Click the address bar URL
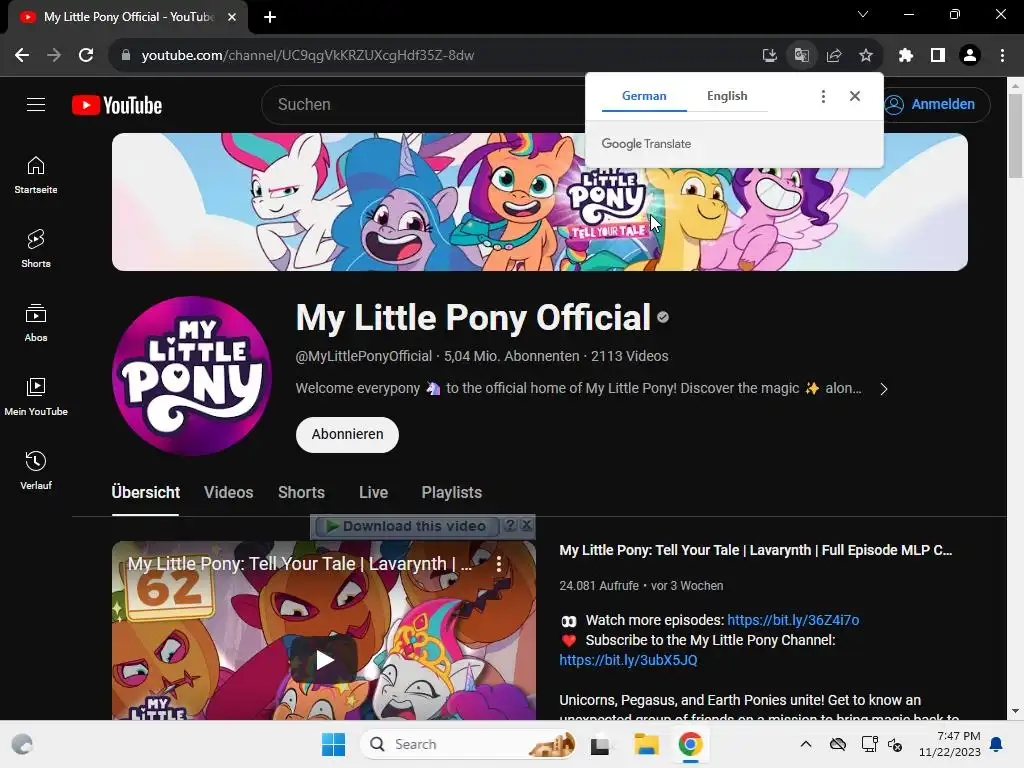The width and height of the screenshot is (1024, 768). pyautogui.click(x=308, y=56)
